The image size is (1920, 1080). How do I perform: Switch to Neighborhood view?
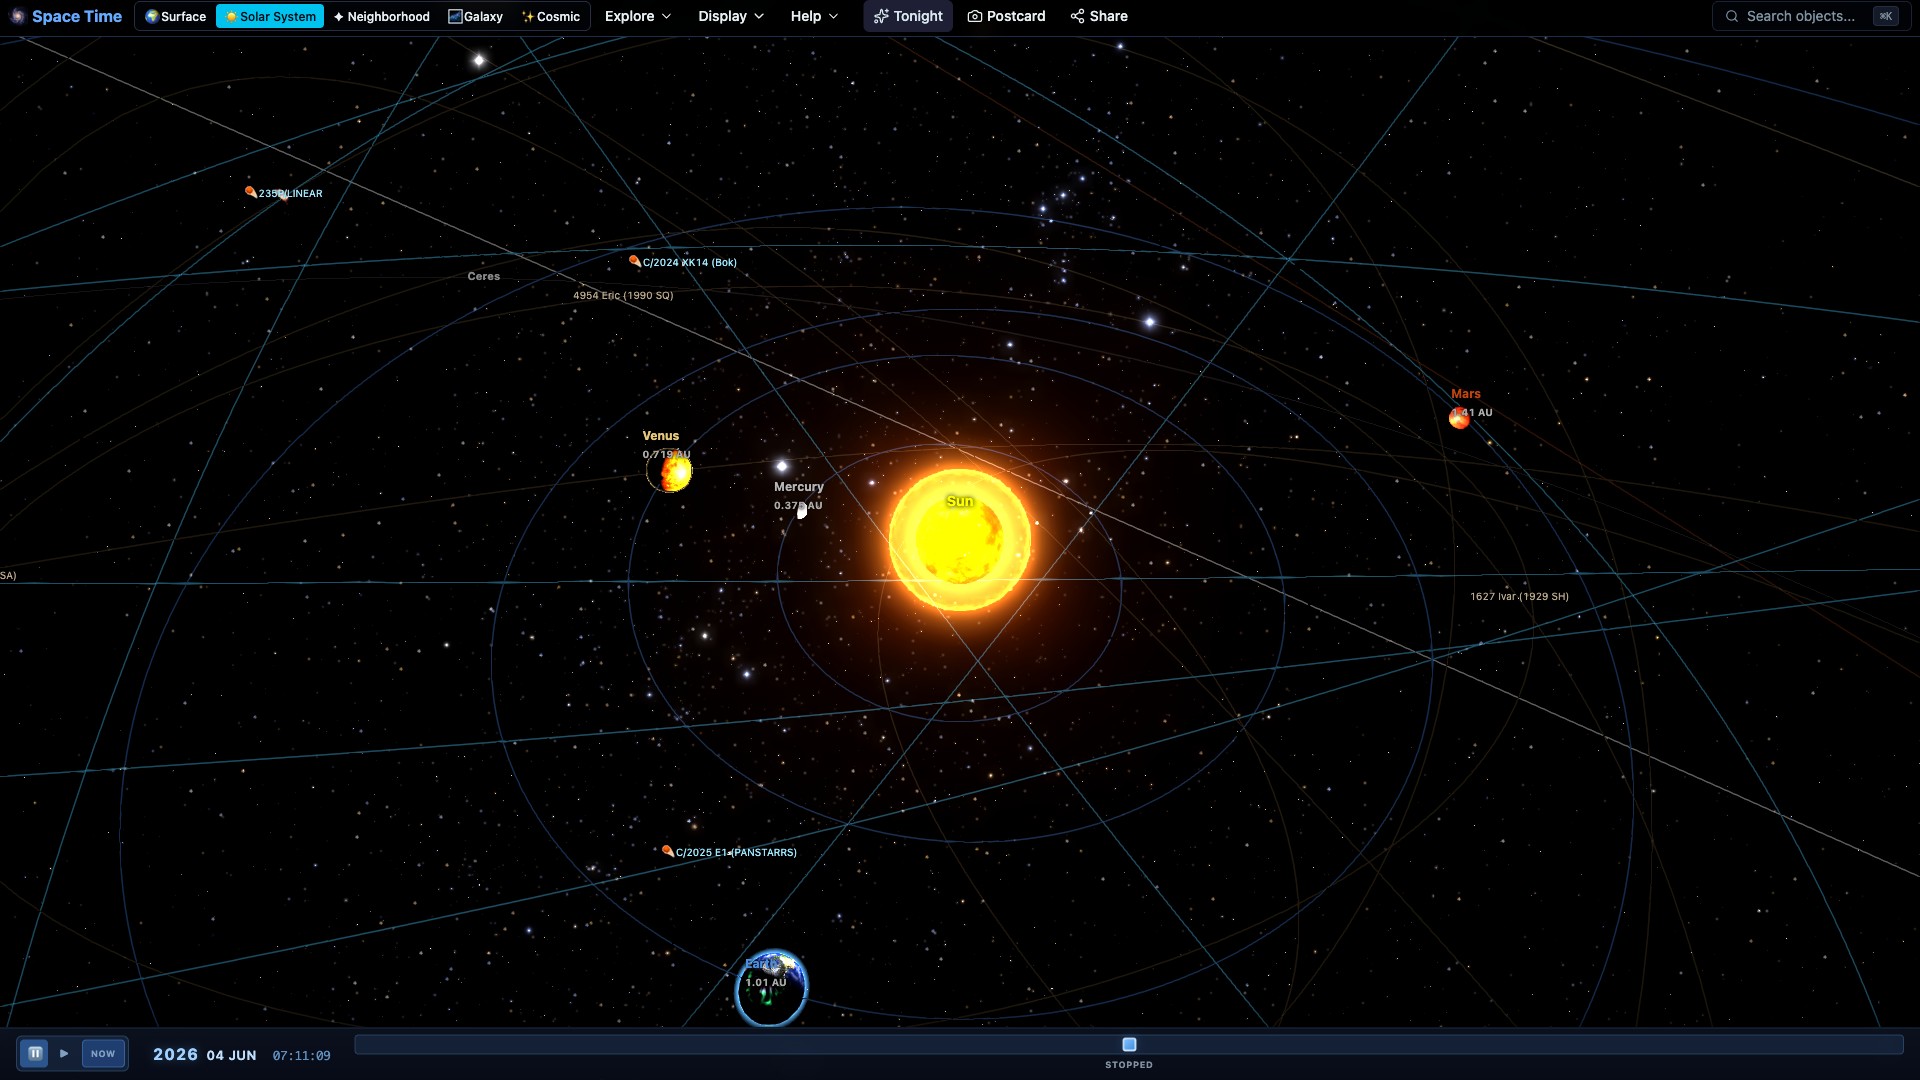pyautogui.click(x=382, y=16)
